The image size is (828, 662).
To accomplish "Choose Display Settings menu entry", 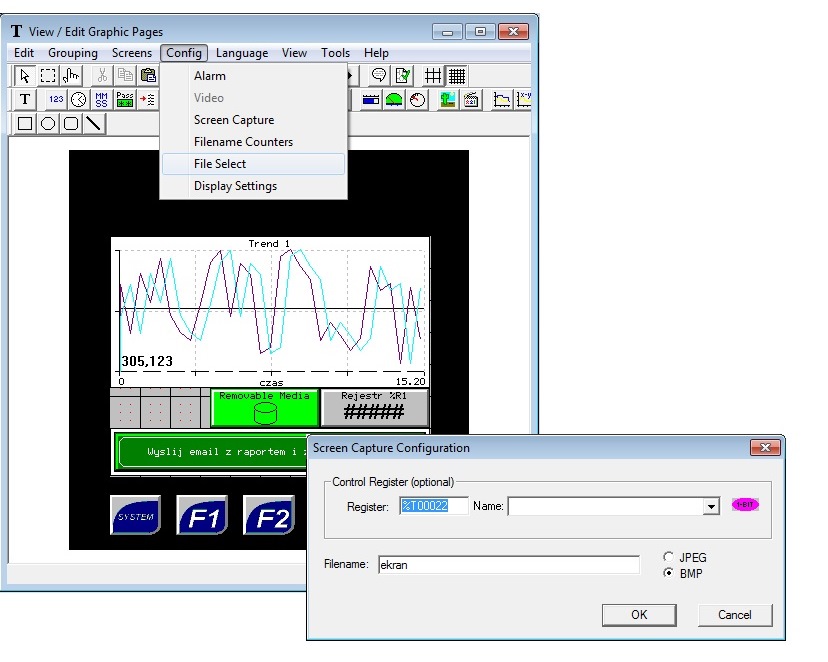I will pyautogui.click(x=253, y=186).
